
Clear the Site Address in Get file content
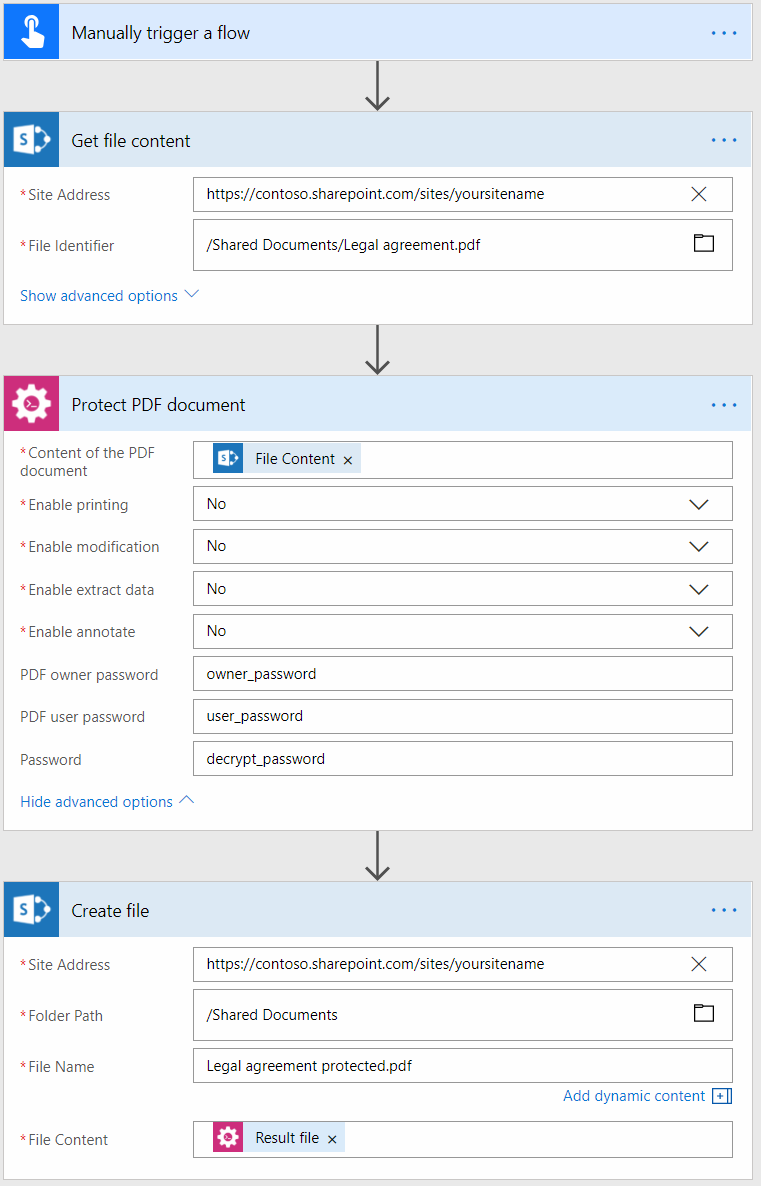tap(699, 194)
